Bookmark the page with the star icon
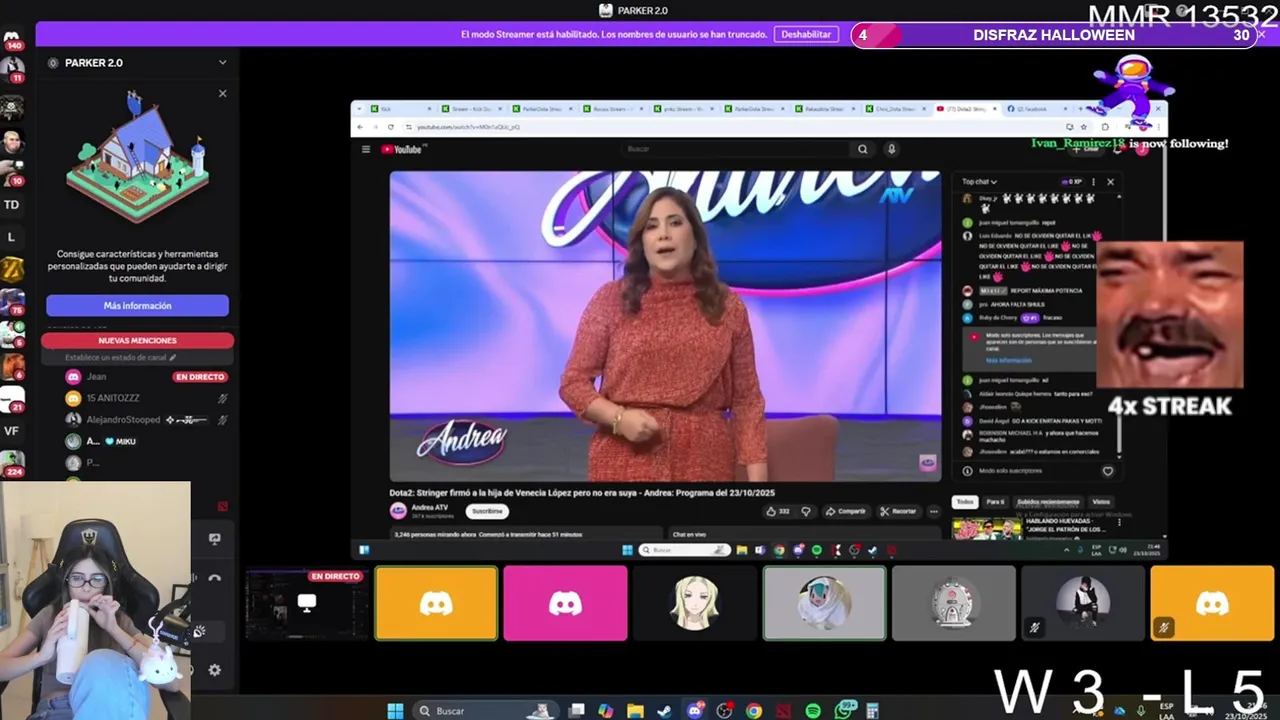Viewport: 1280px width, 720px height. [x=1084, y=127]
